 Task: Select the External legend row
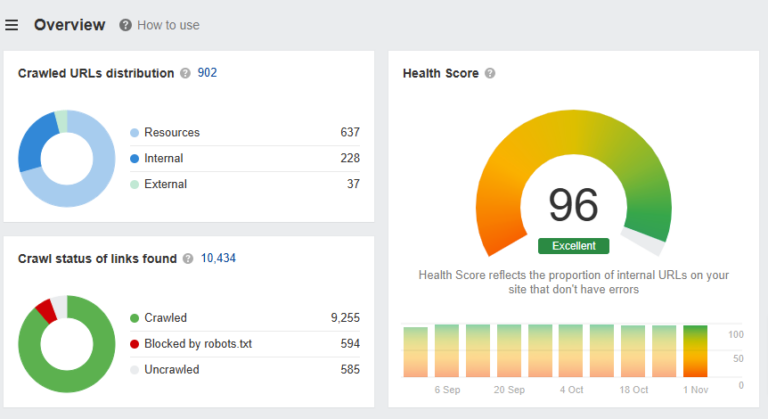point(245,184)
